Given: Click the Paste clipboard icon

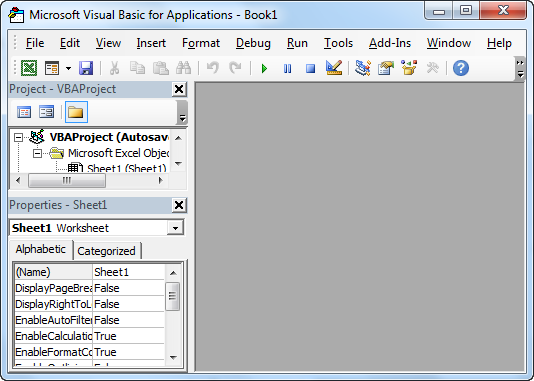Looking at the screenshot, I should (x=160, y=68).
